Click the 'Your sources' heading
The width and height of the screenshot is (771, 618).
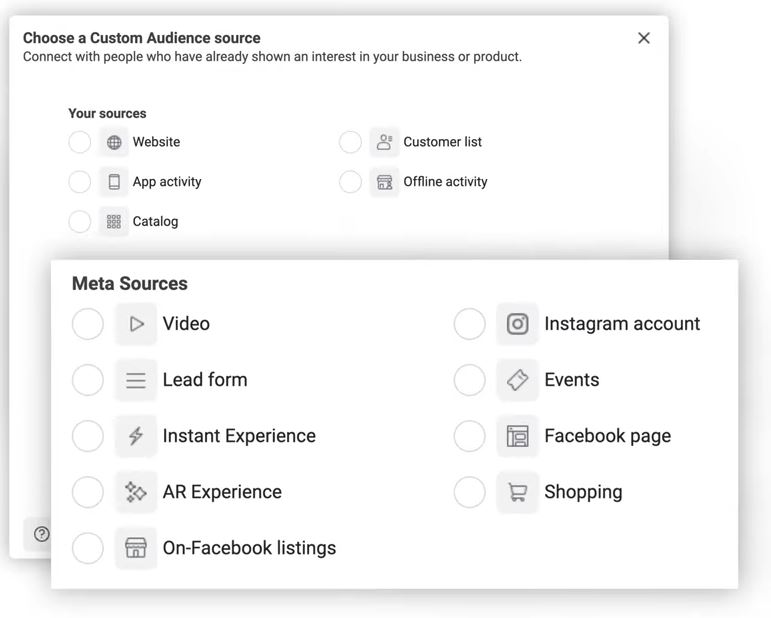107,114
